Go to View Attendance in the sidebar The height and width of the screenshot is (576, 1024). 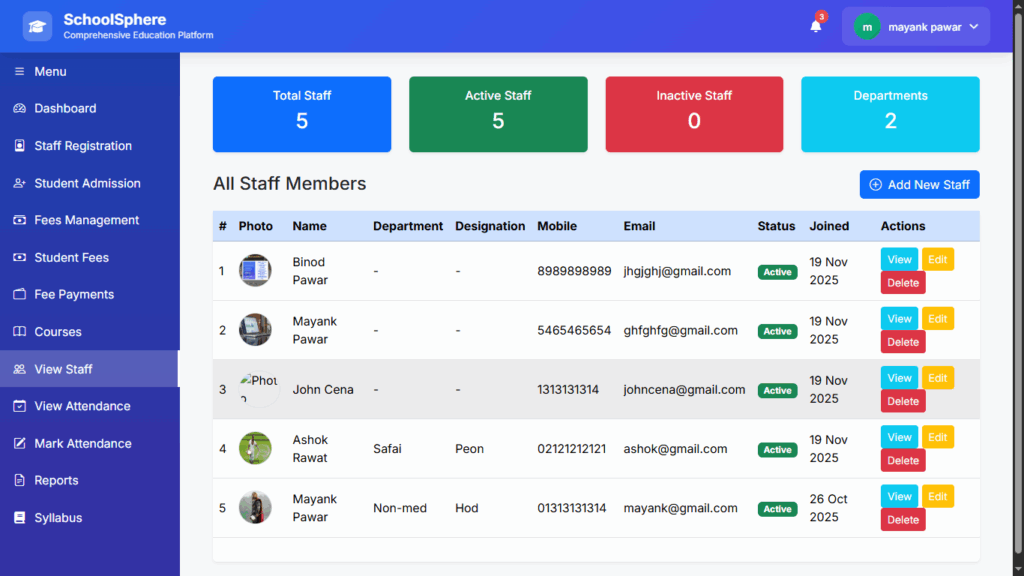coord(82,406)
